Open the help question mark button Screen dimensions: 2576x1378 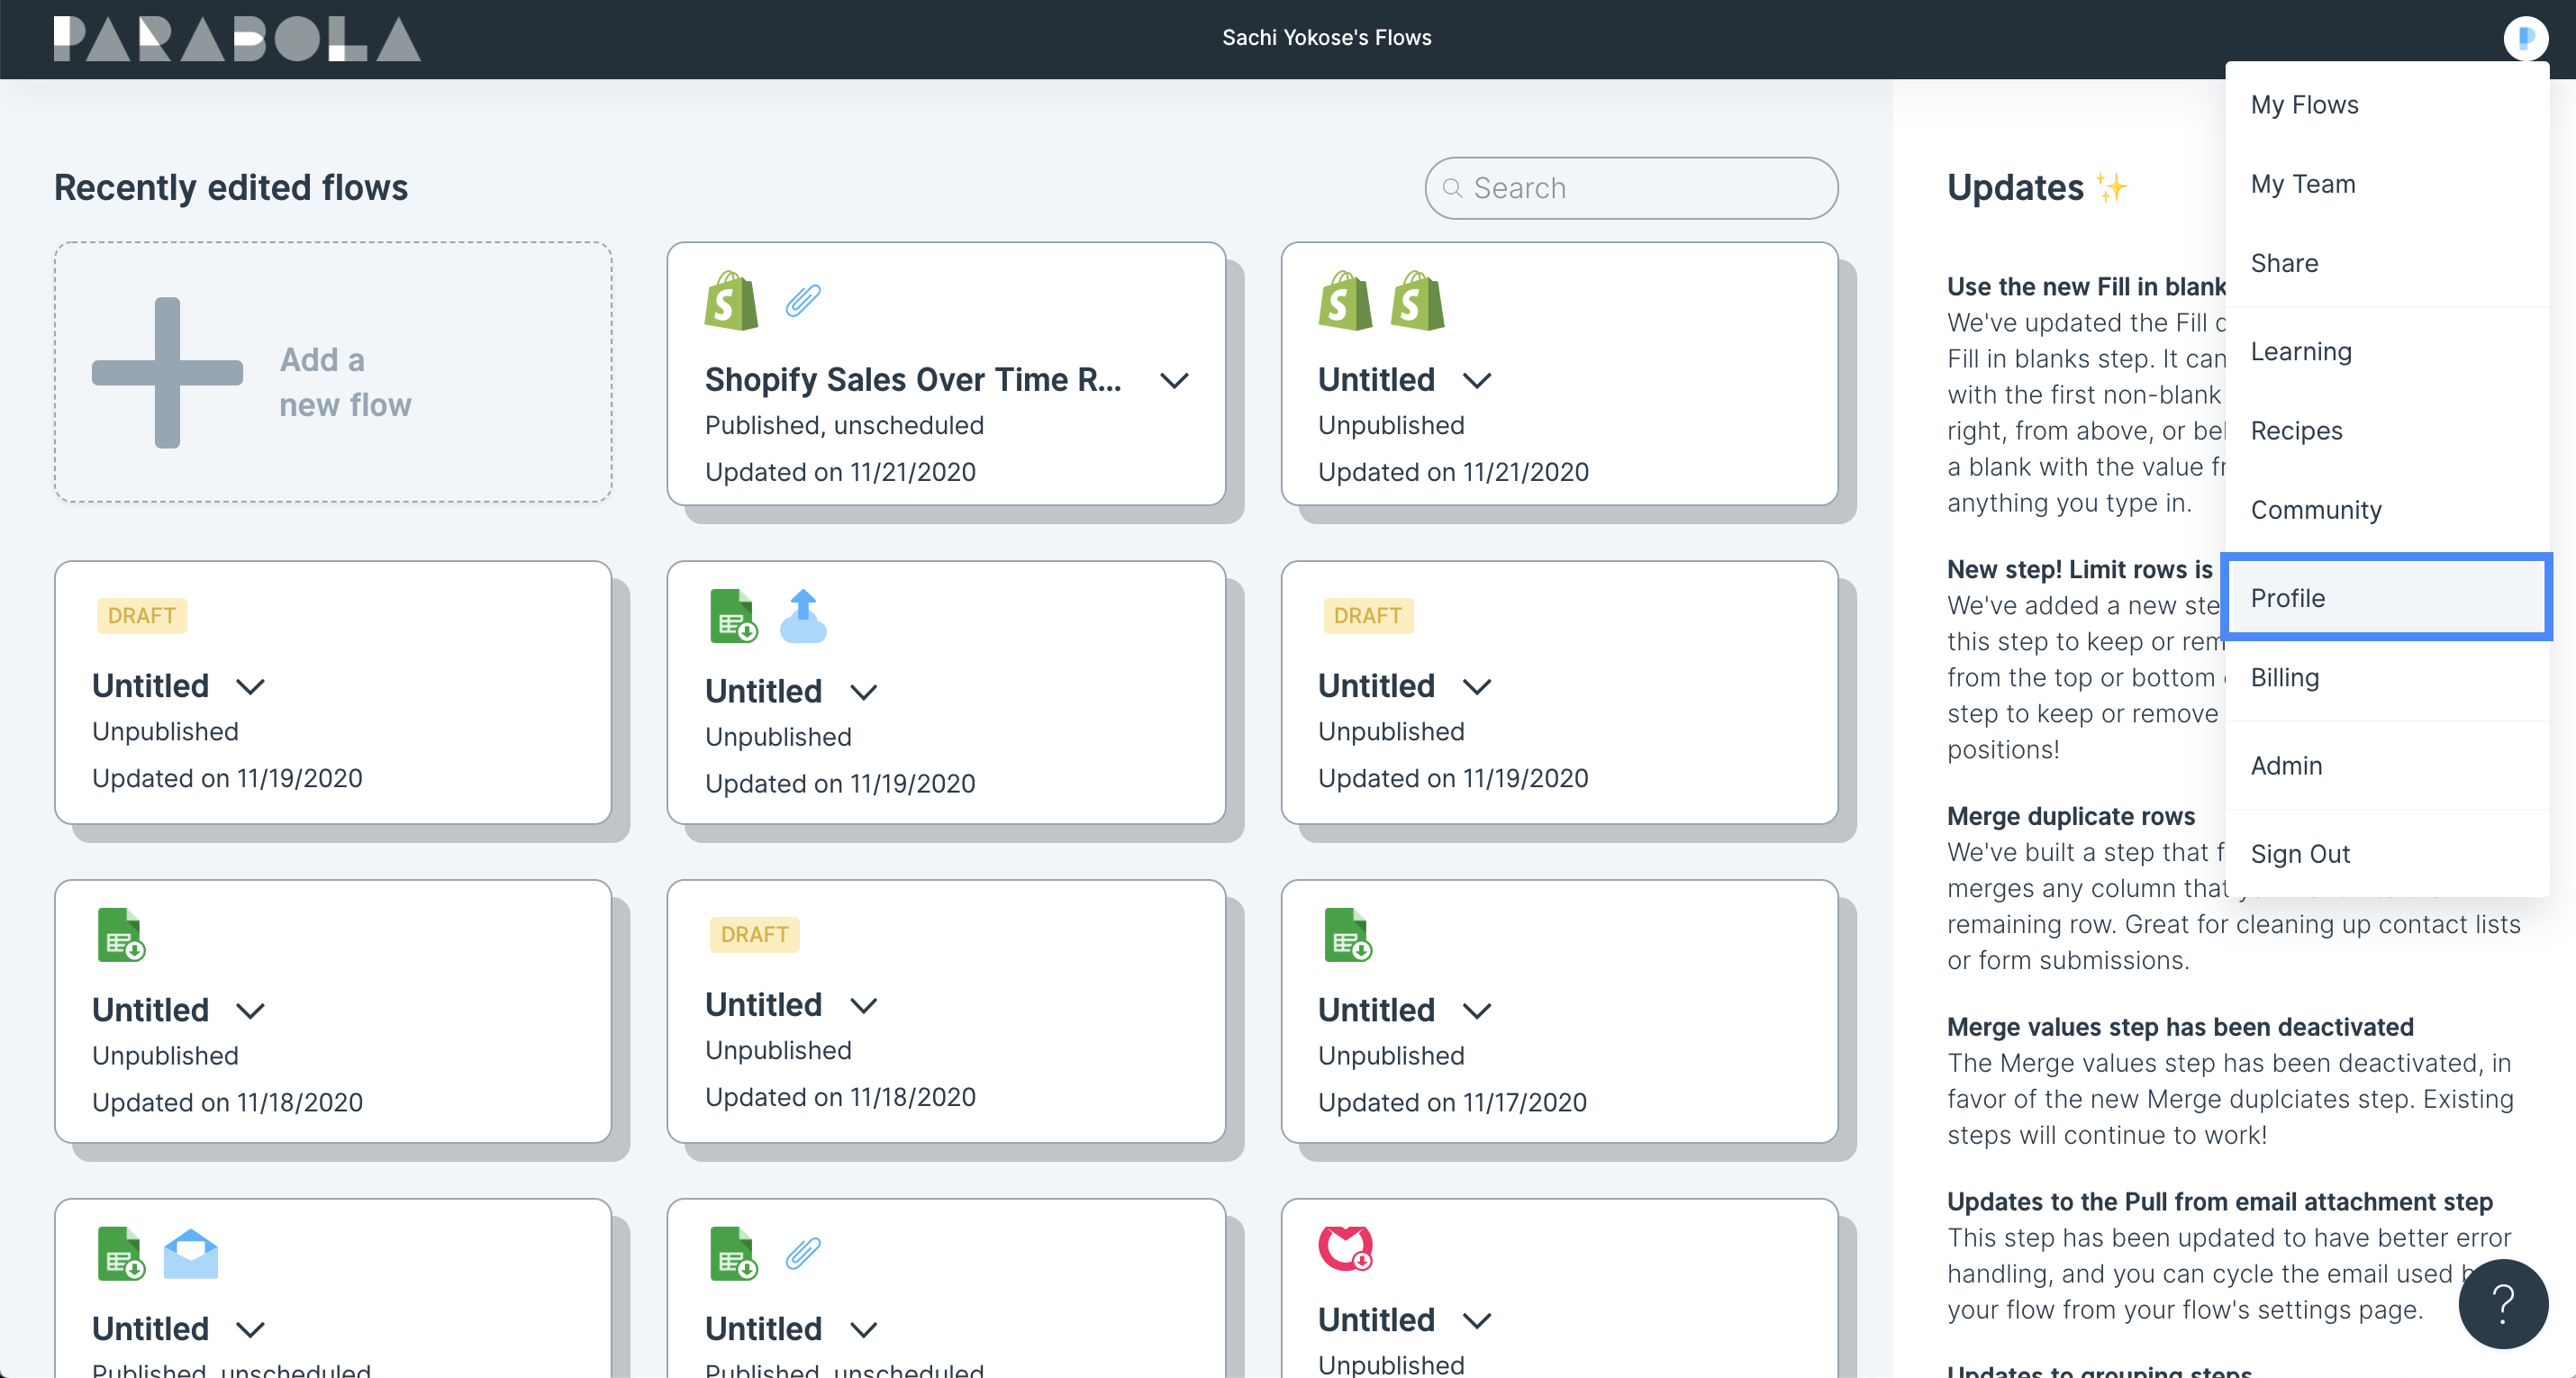pyautogui.click(x=2503, y=1304)
